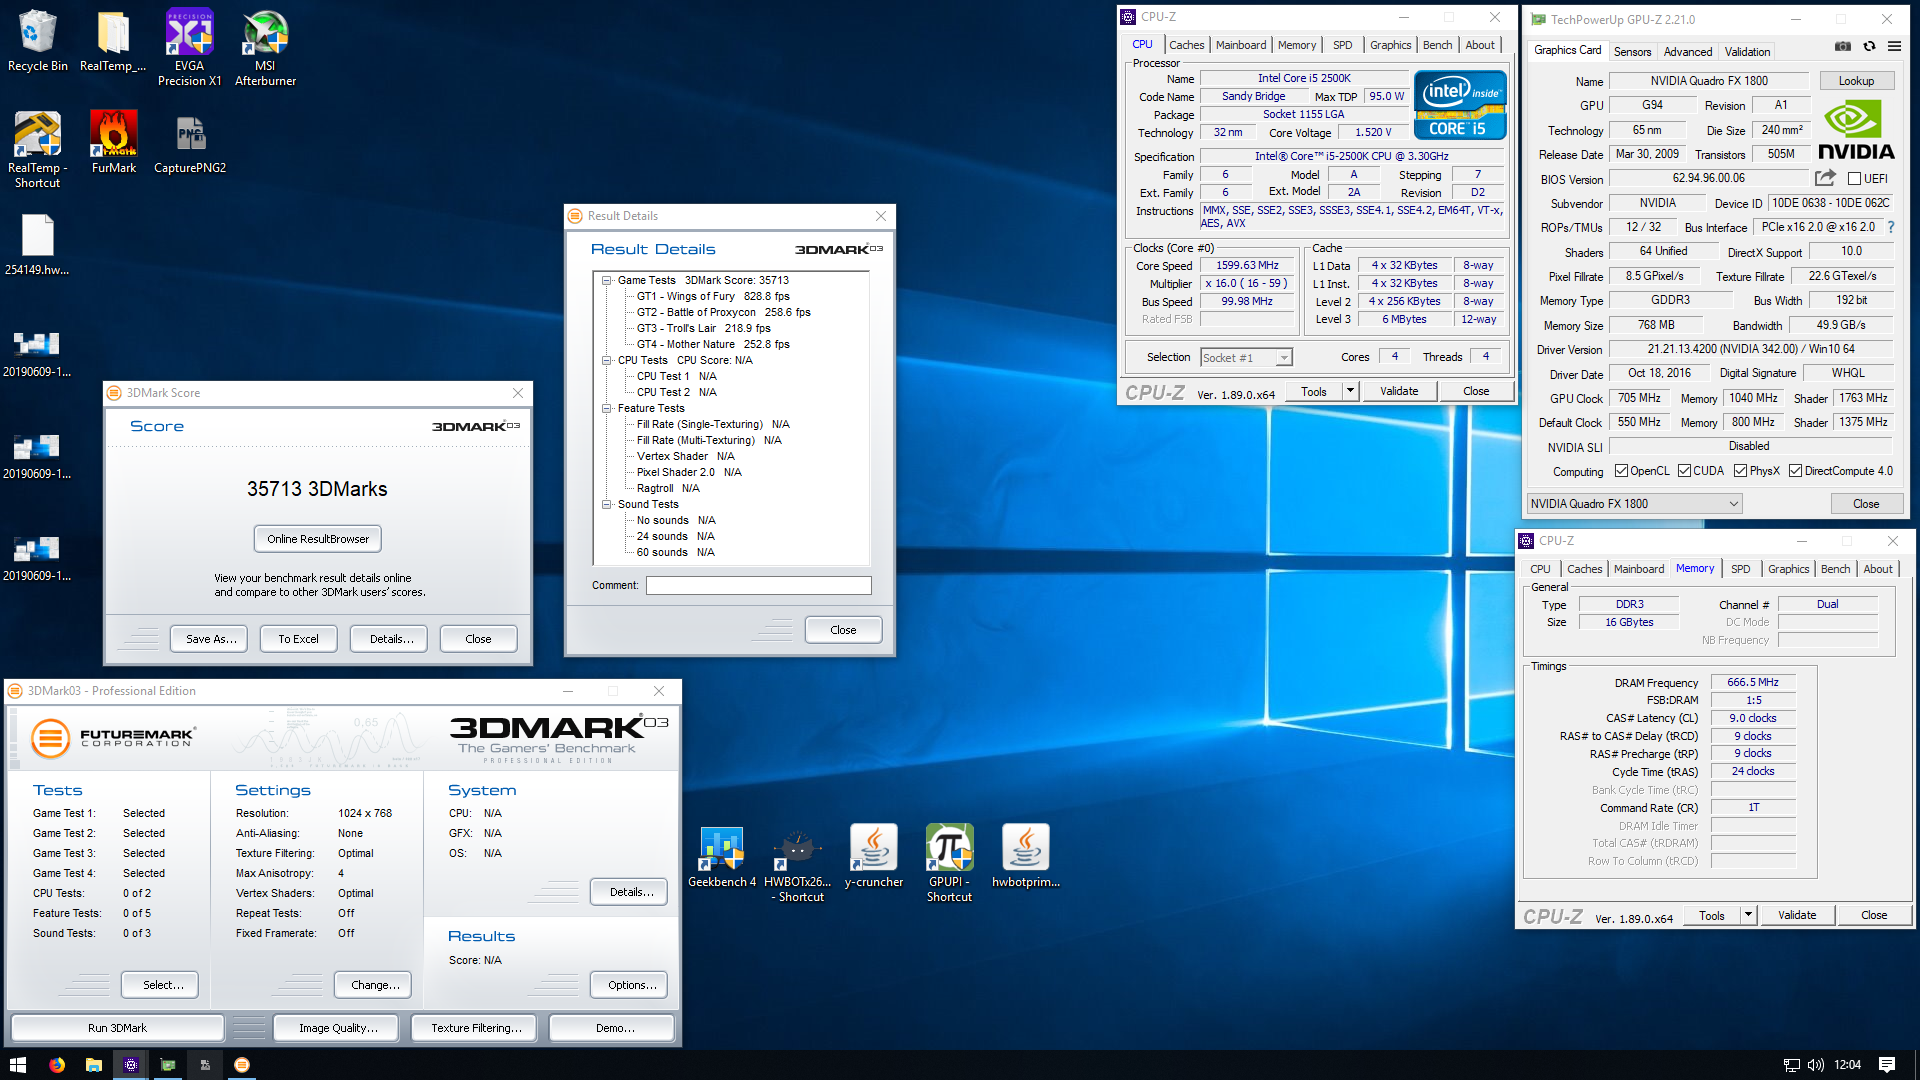The width and height of the screenshot is (1920, 1080).
Task: Switch to the Caches tab in the top CPU-Z window
Action: tap(1187, 45)
